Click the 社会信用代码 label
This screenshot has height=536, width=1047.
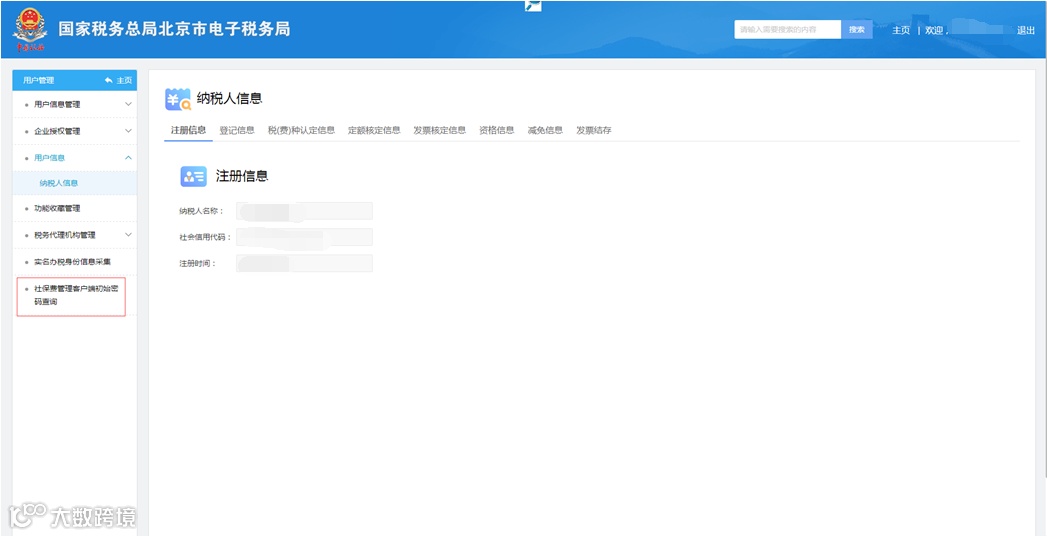(204, 237)
